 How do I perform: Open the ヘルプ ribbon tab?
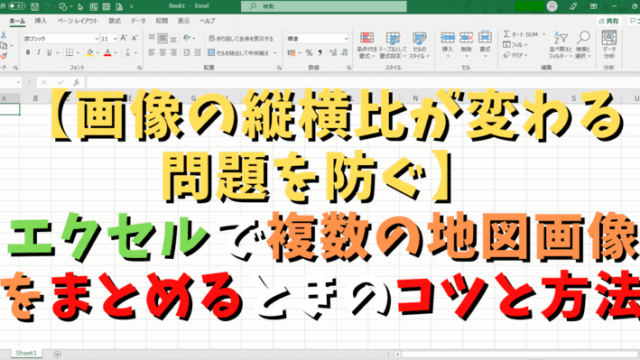(x=207, y=21)
